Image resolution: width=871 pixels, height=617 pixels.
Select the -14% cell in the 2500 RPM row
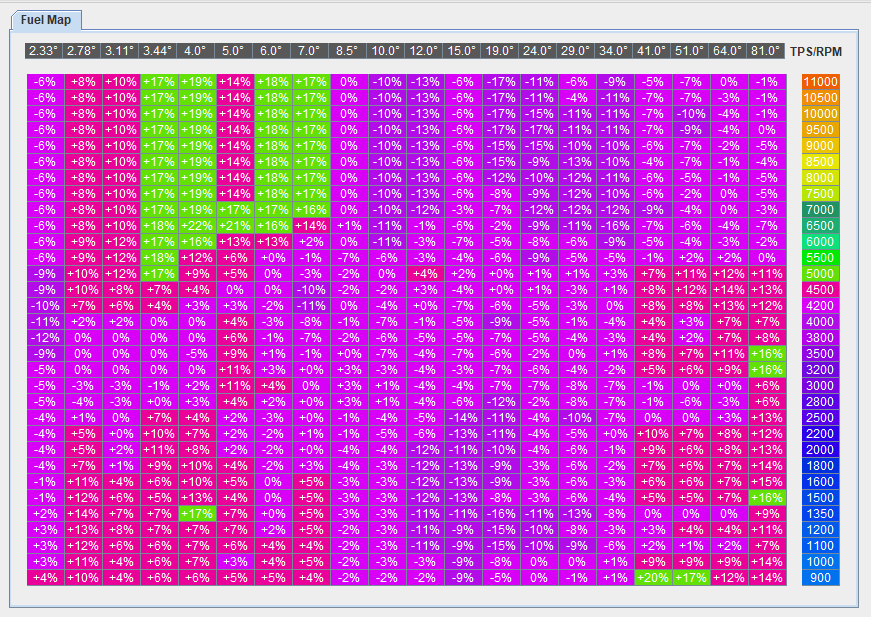pos(463,418)
